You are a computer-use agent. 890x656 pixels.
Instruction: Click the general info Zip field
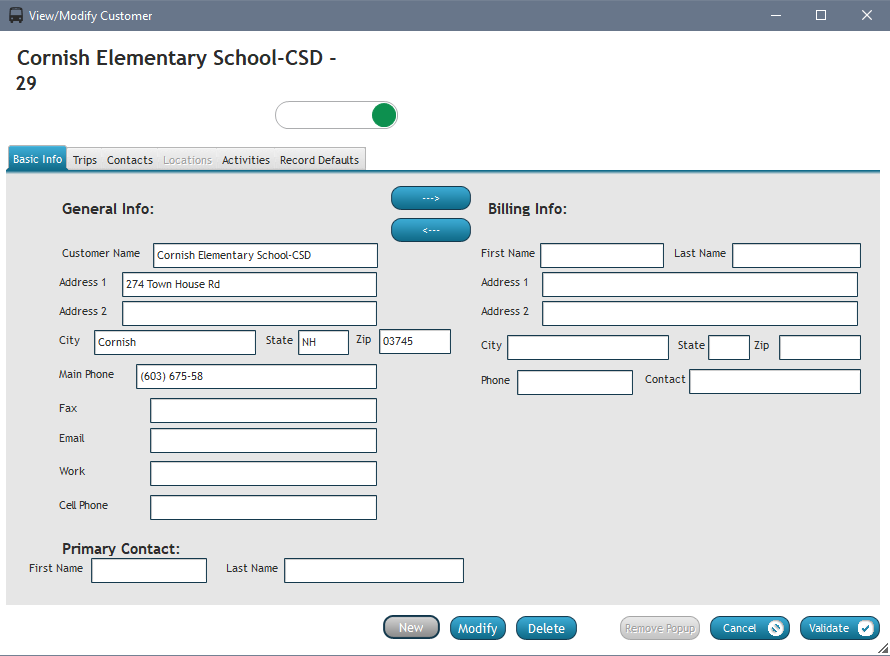414,341
